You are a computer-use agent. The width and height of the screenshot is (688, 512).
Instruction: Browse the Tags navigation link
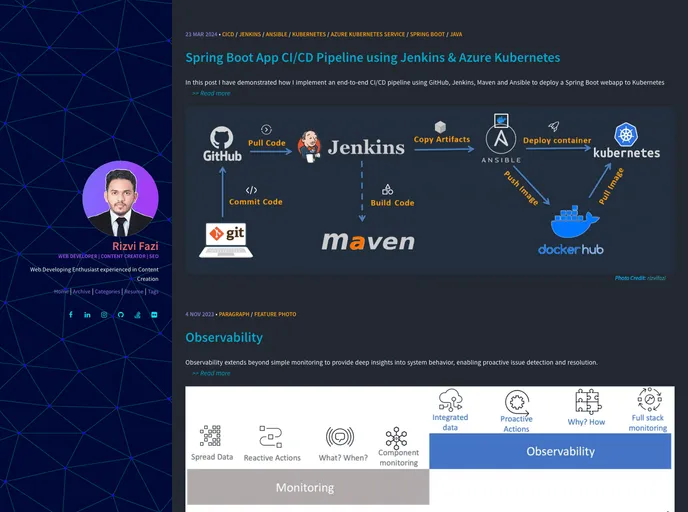click(153, 291)
